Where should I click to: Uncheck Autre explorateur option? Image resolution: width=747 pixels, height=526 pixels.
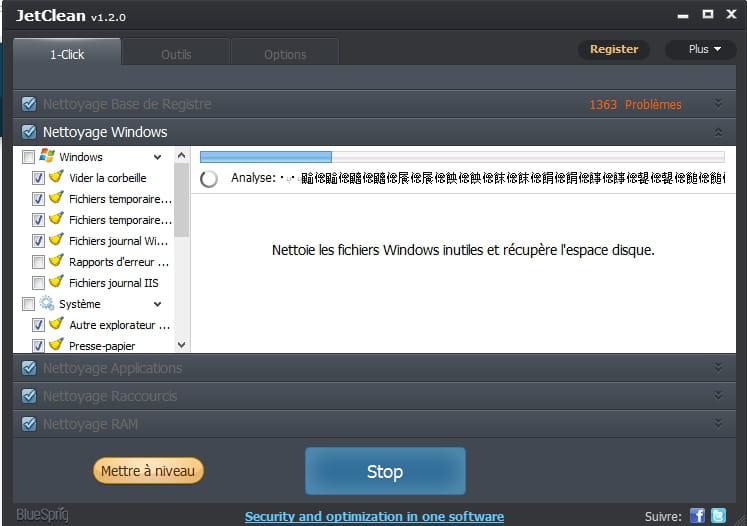pos(38,324)
